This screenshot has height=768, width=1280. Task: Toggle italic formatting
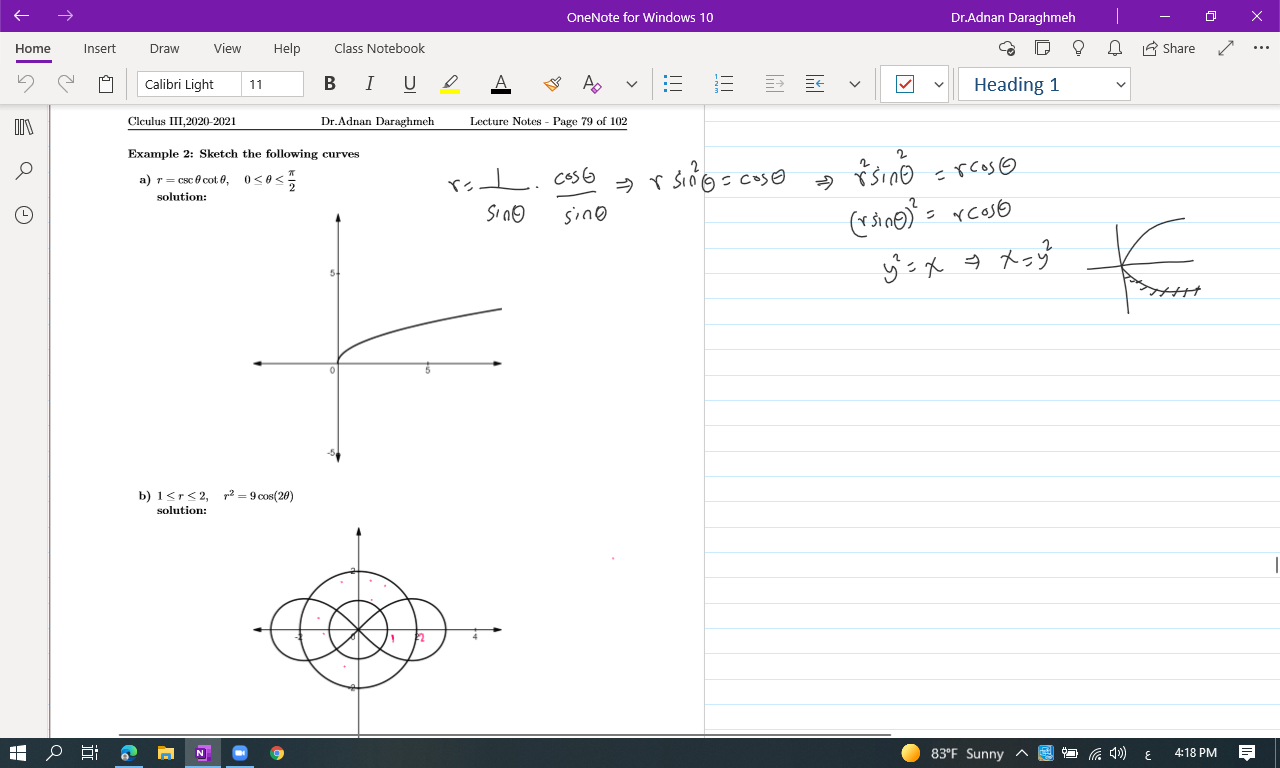369,84
